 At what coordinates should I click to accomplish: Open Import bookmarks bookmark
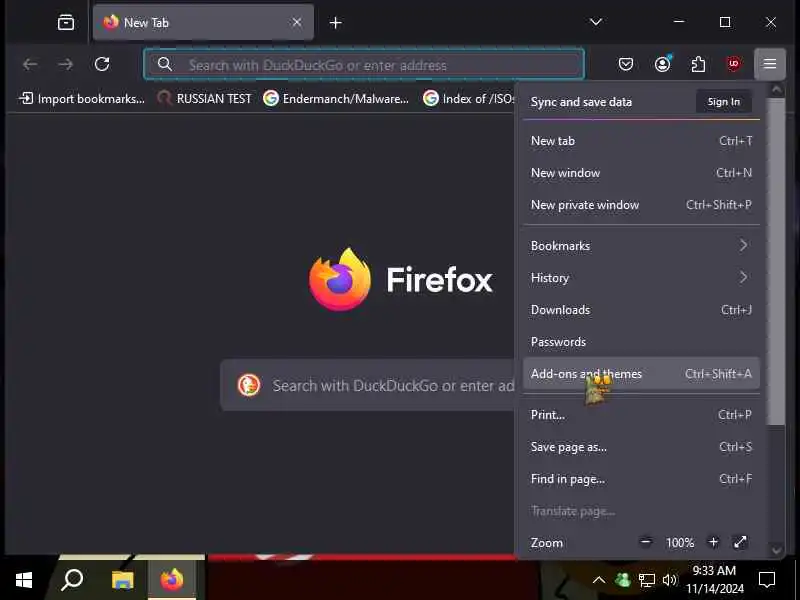coord(82,98)
